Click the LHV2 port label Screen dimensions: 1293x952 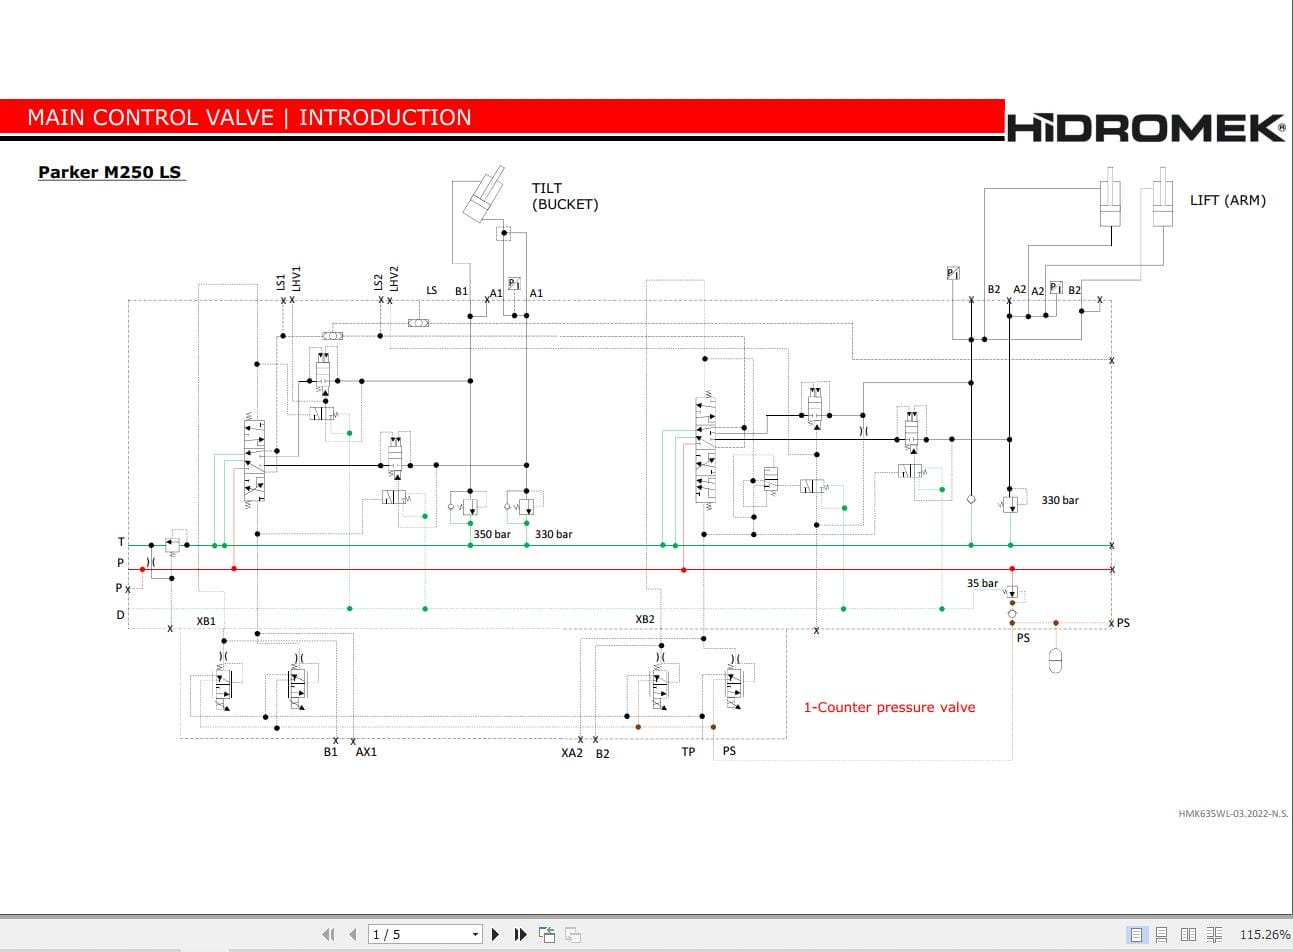click(x=394, y=279)
